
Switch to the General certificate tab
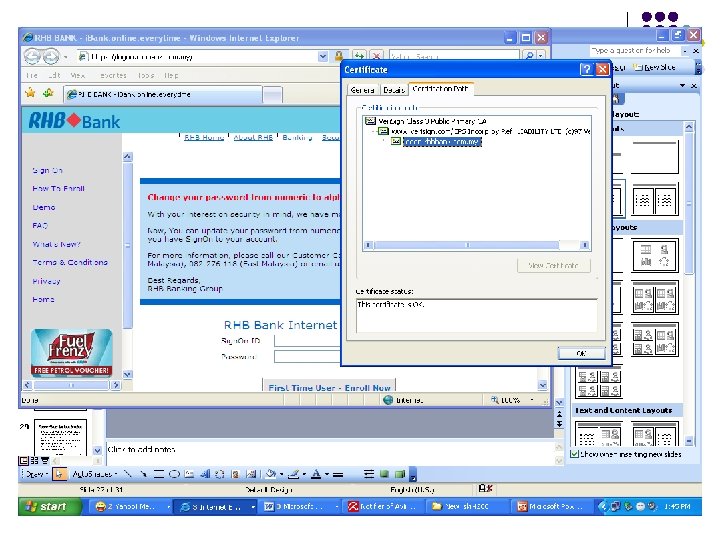(362, 90)
